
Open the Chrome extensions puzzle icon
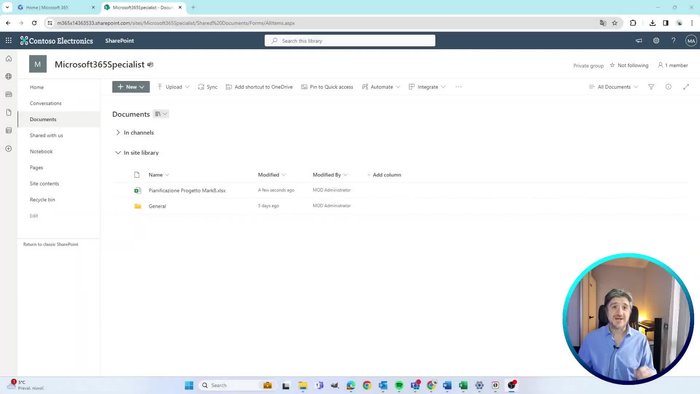coord(633,23)
